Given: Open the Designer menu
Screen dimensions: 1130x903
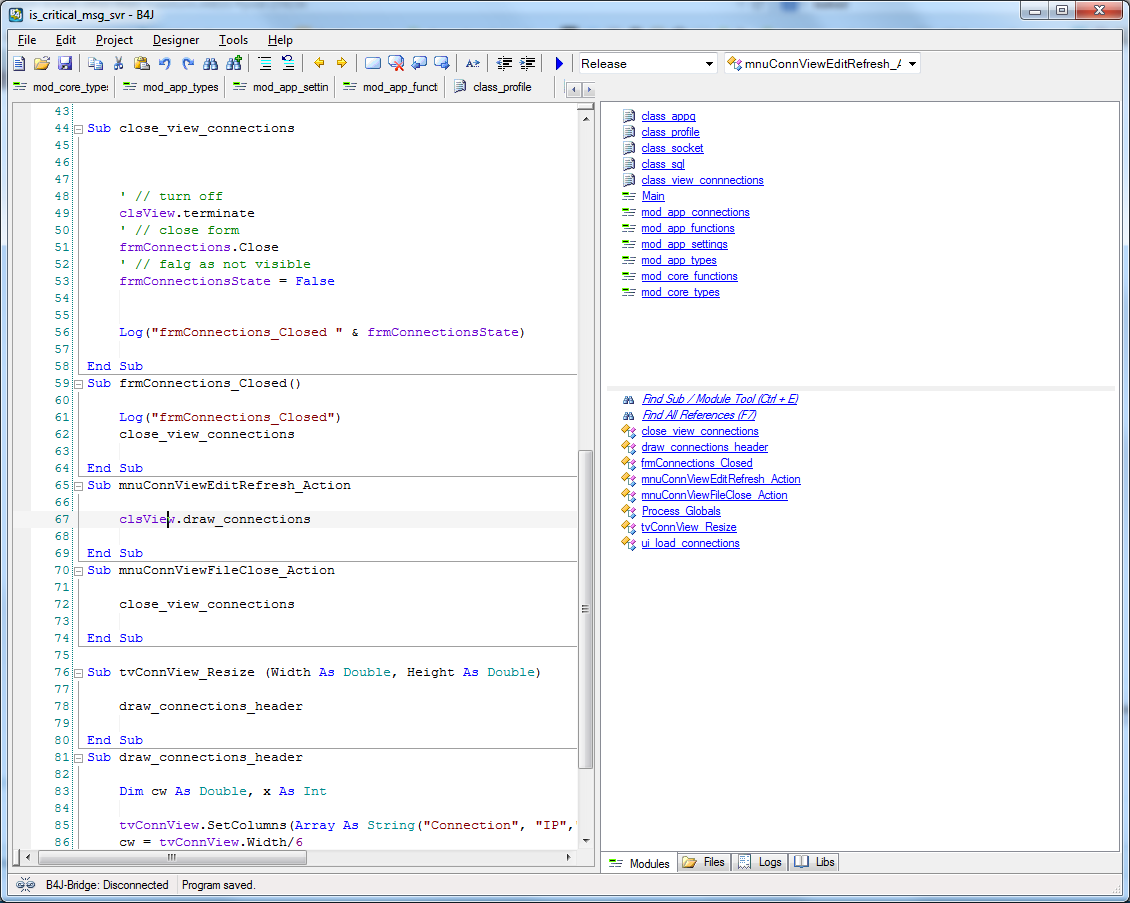Looking at the screenshot, I should tap(175, 40).
